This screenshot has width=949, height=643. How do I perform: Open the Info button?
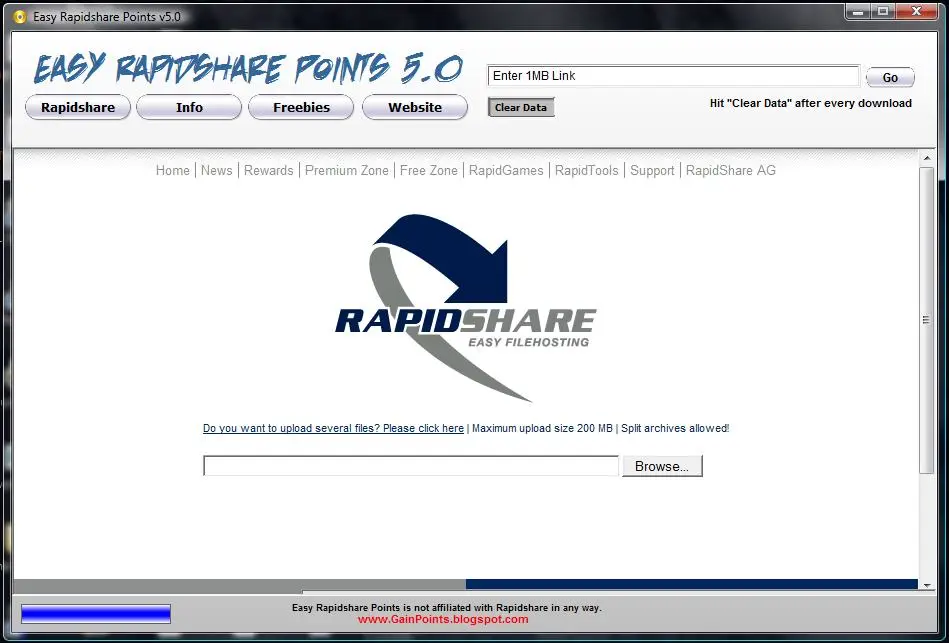pyautogui.click(x=189, y=107)
